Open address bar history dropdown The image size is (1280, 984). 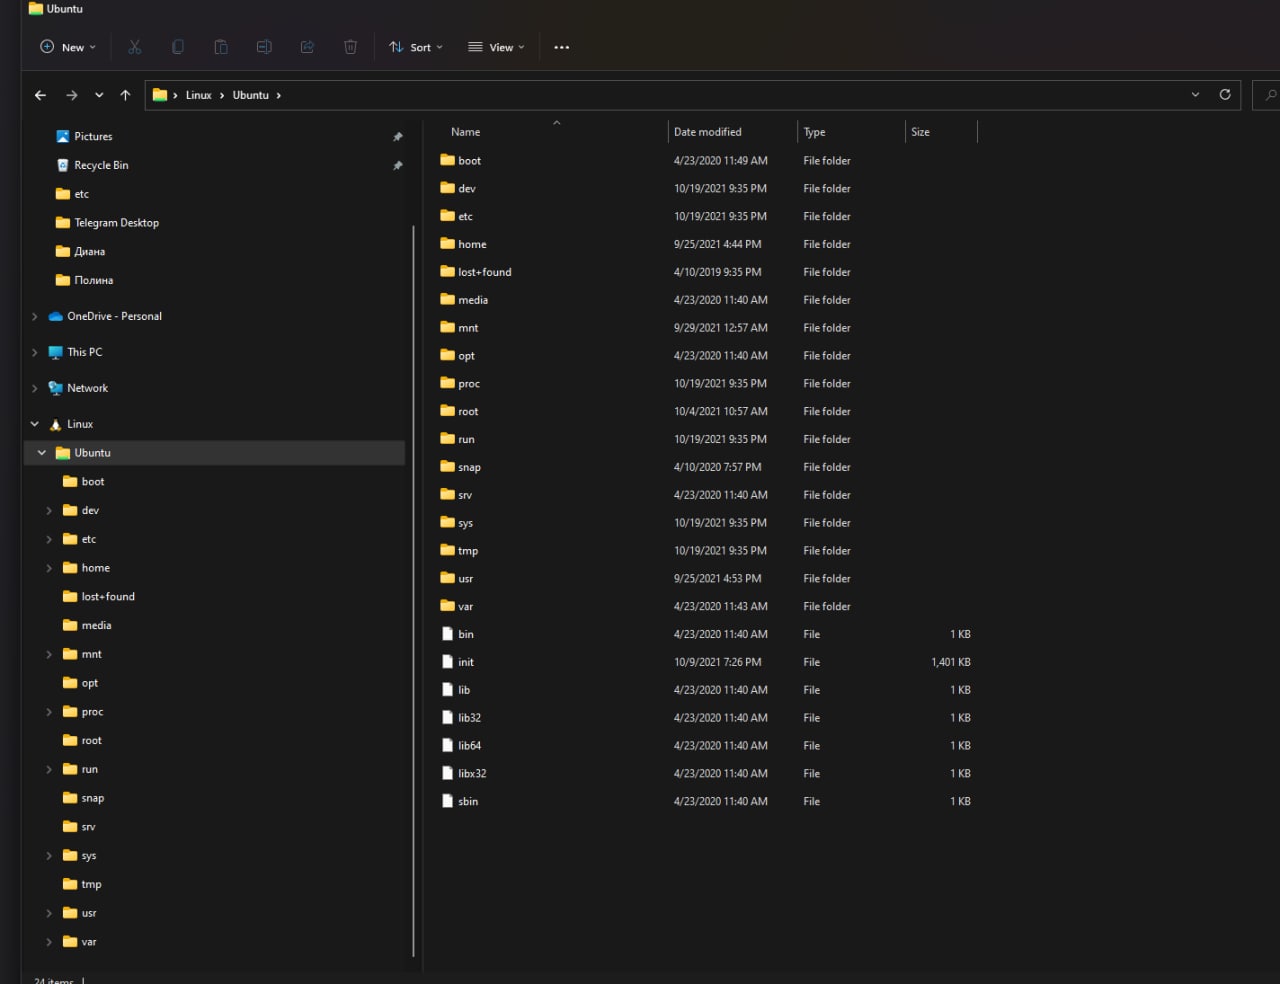tap(1195, 95)
